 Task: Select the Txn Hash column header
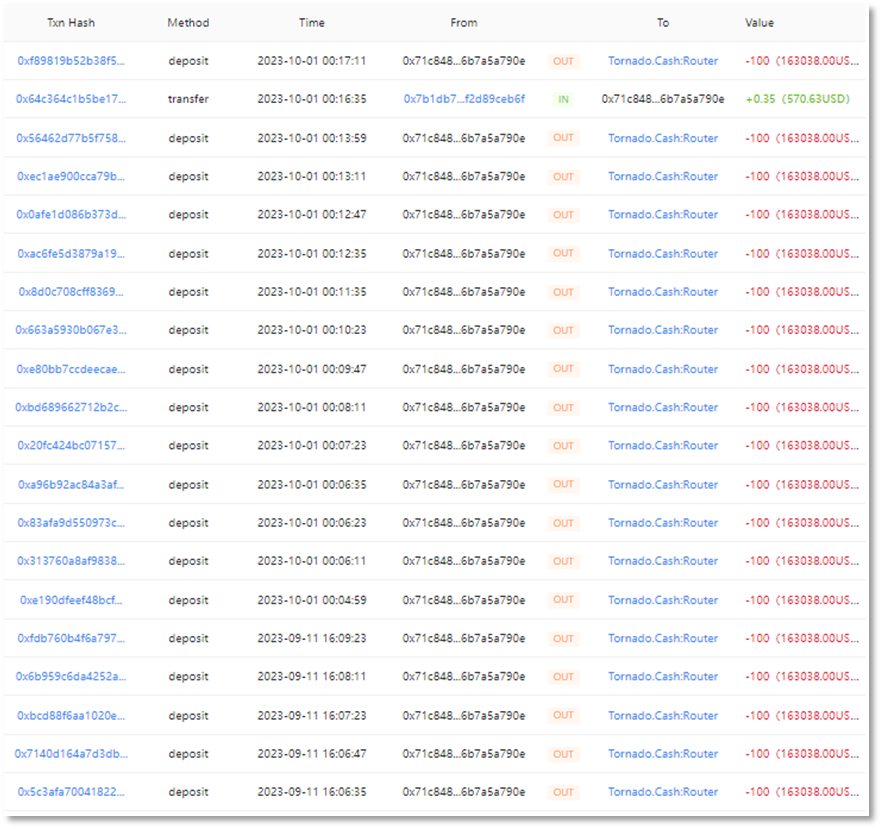(69, 22)
